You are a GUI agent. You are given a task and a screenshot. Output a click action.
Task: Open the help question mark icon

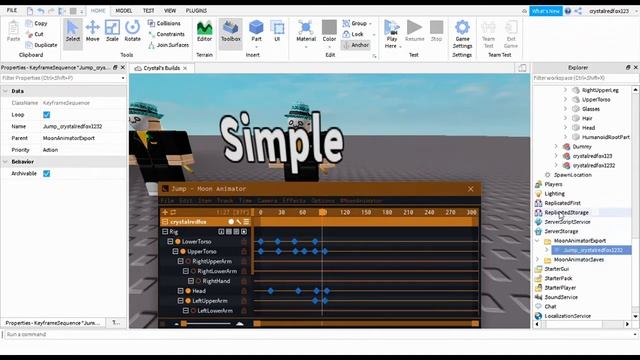pos(568,11)
